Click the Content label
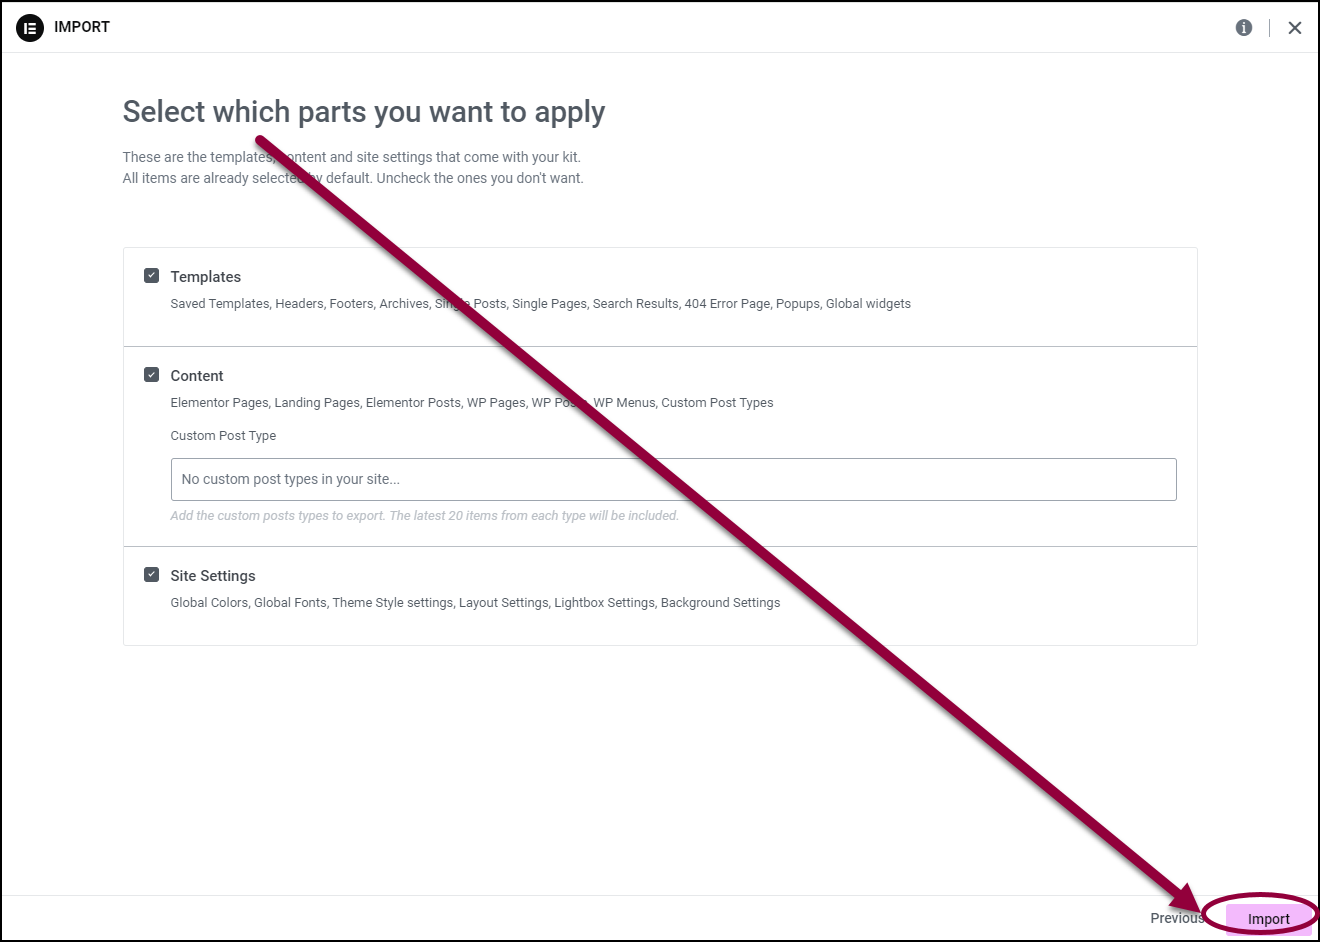 (197, 376)
